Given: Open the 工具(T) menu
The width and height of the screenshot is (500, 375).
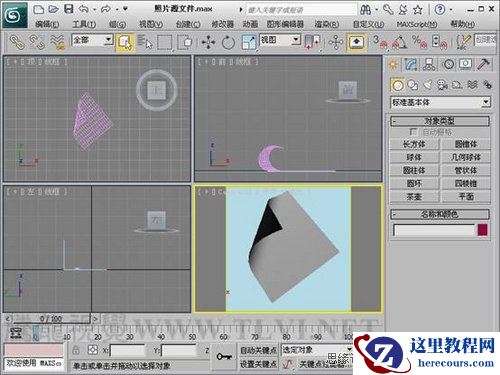Looking at the screenshot, I should coord(84,24).
